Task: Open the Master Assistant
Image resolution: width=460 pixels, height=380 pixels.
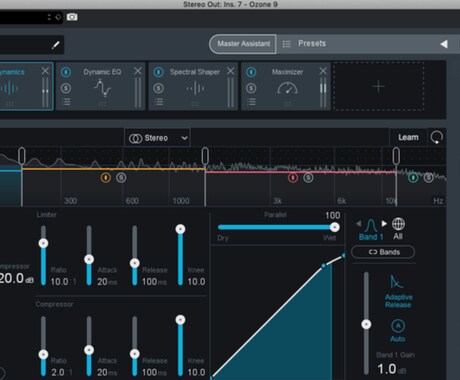Action: pos(243,44)
